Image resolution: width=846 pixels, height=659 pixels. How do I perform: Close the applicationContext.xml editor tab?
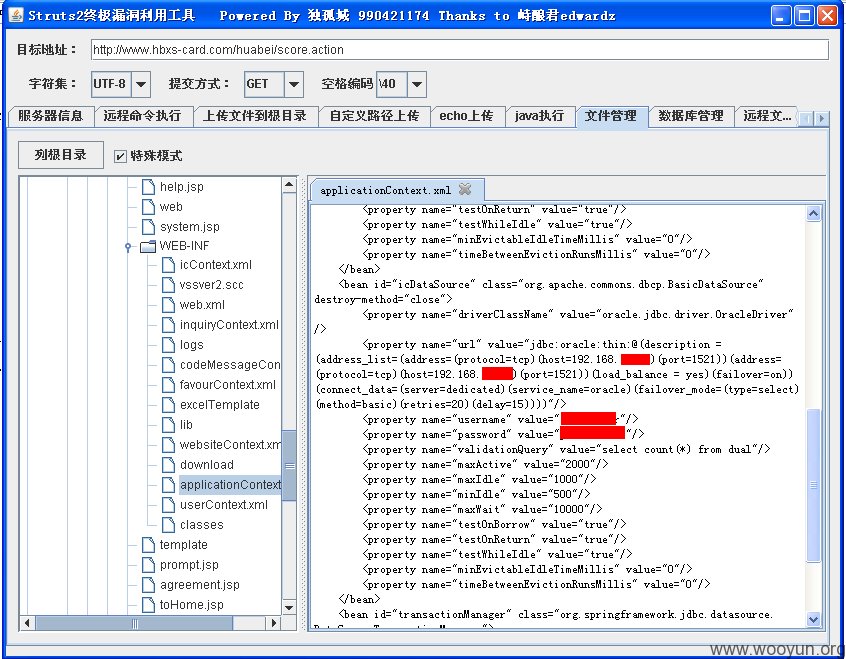click(x=465, y=189)
